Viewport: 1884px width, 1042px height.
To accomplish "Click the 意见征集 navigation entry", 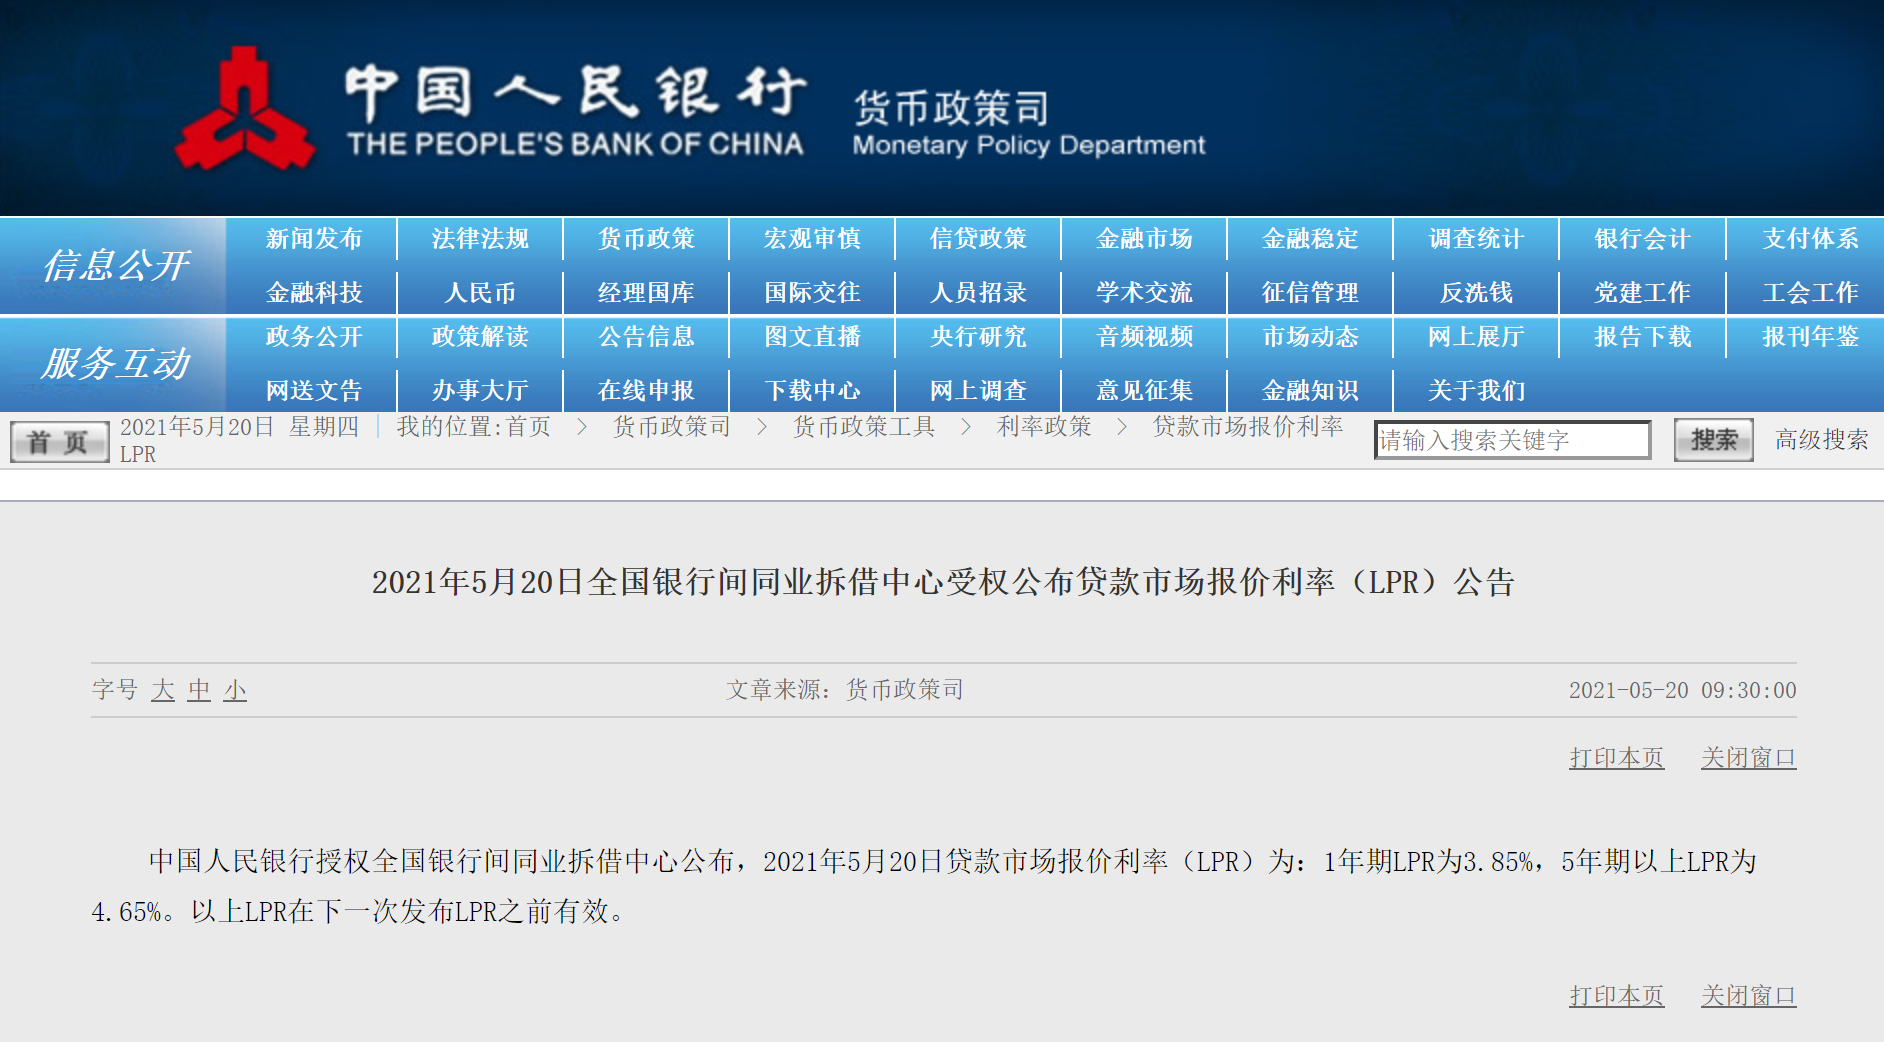I will tap(1144, 391).
